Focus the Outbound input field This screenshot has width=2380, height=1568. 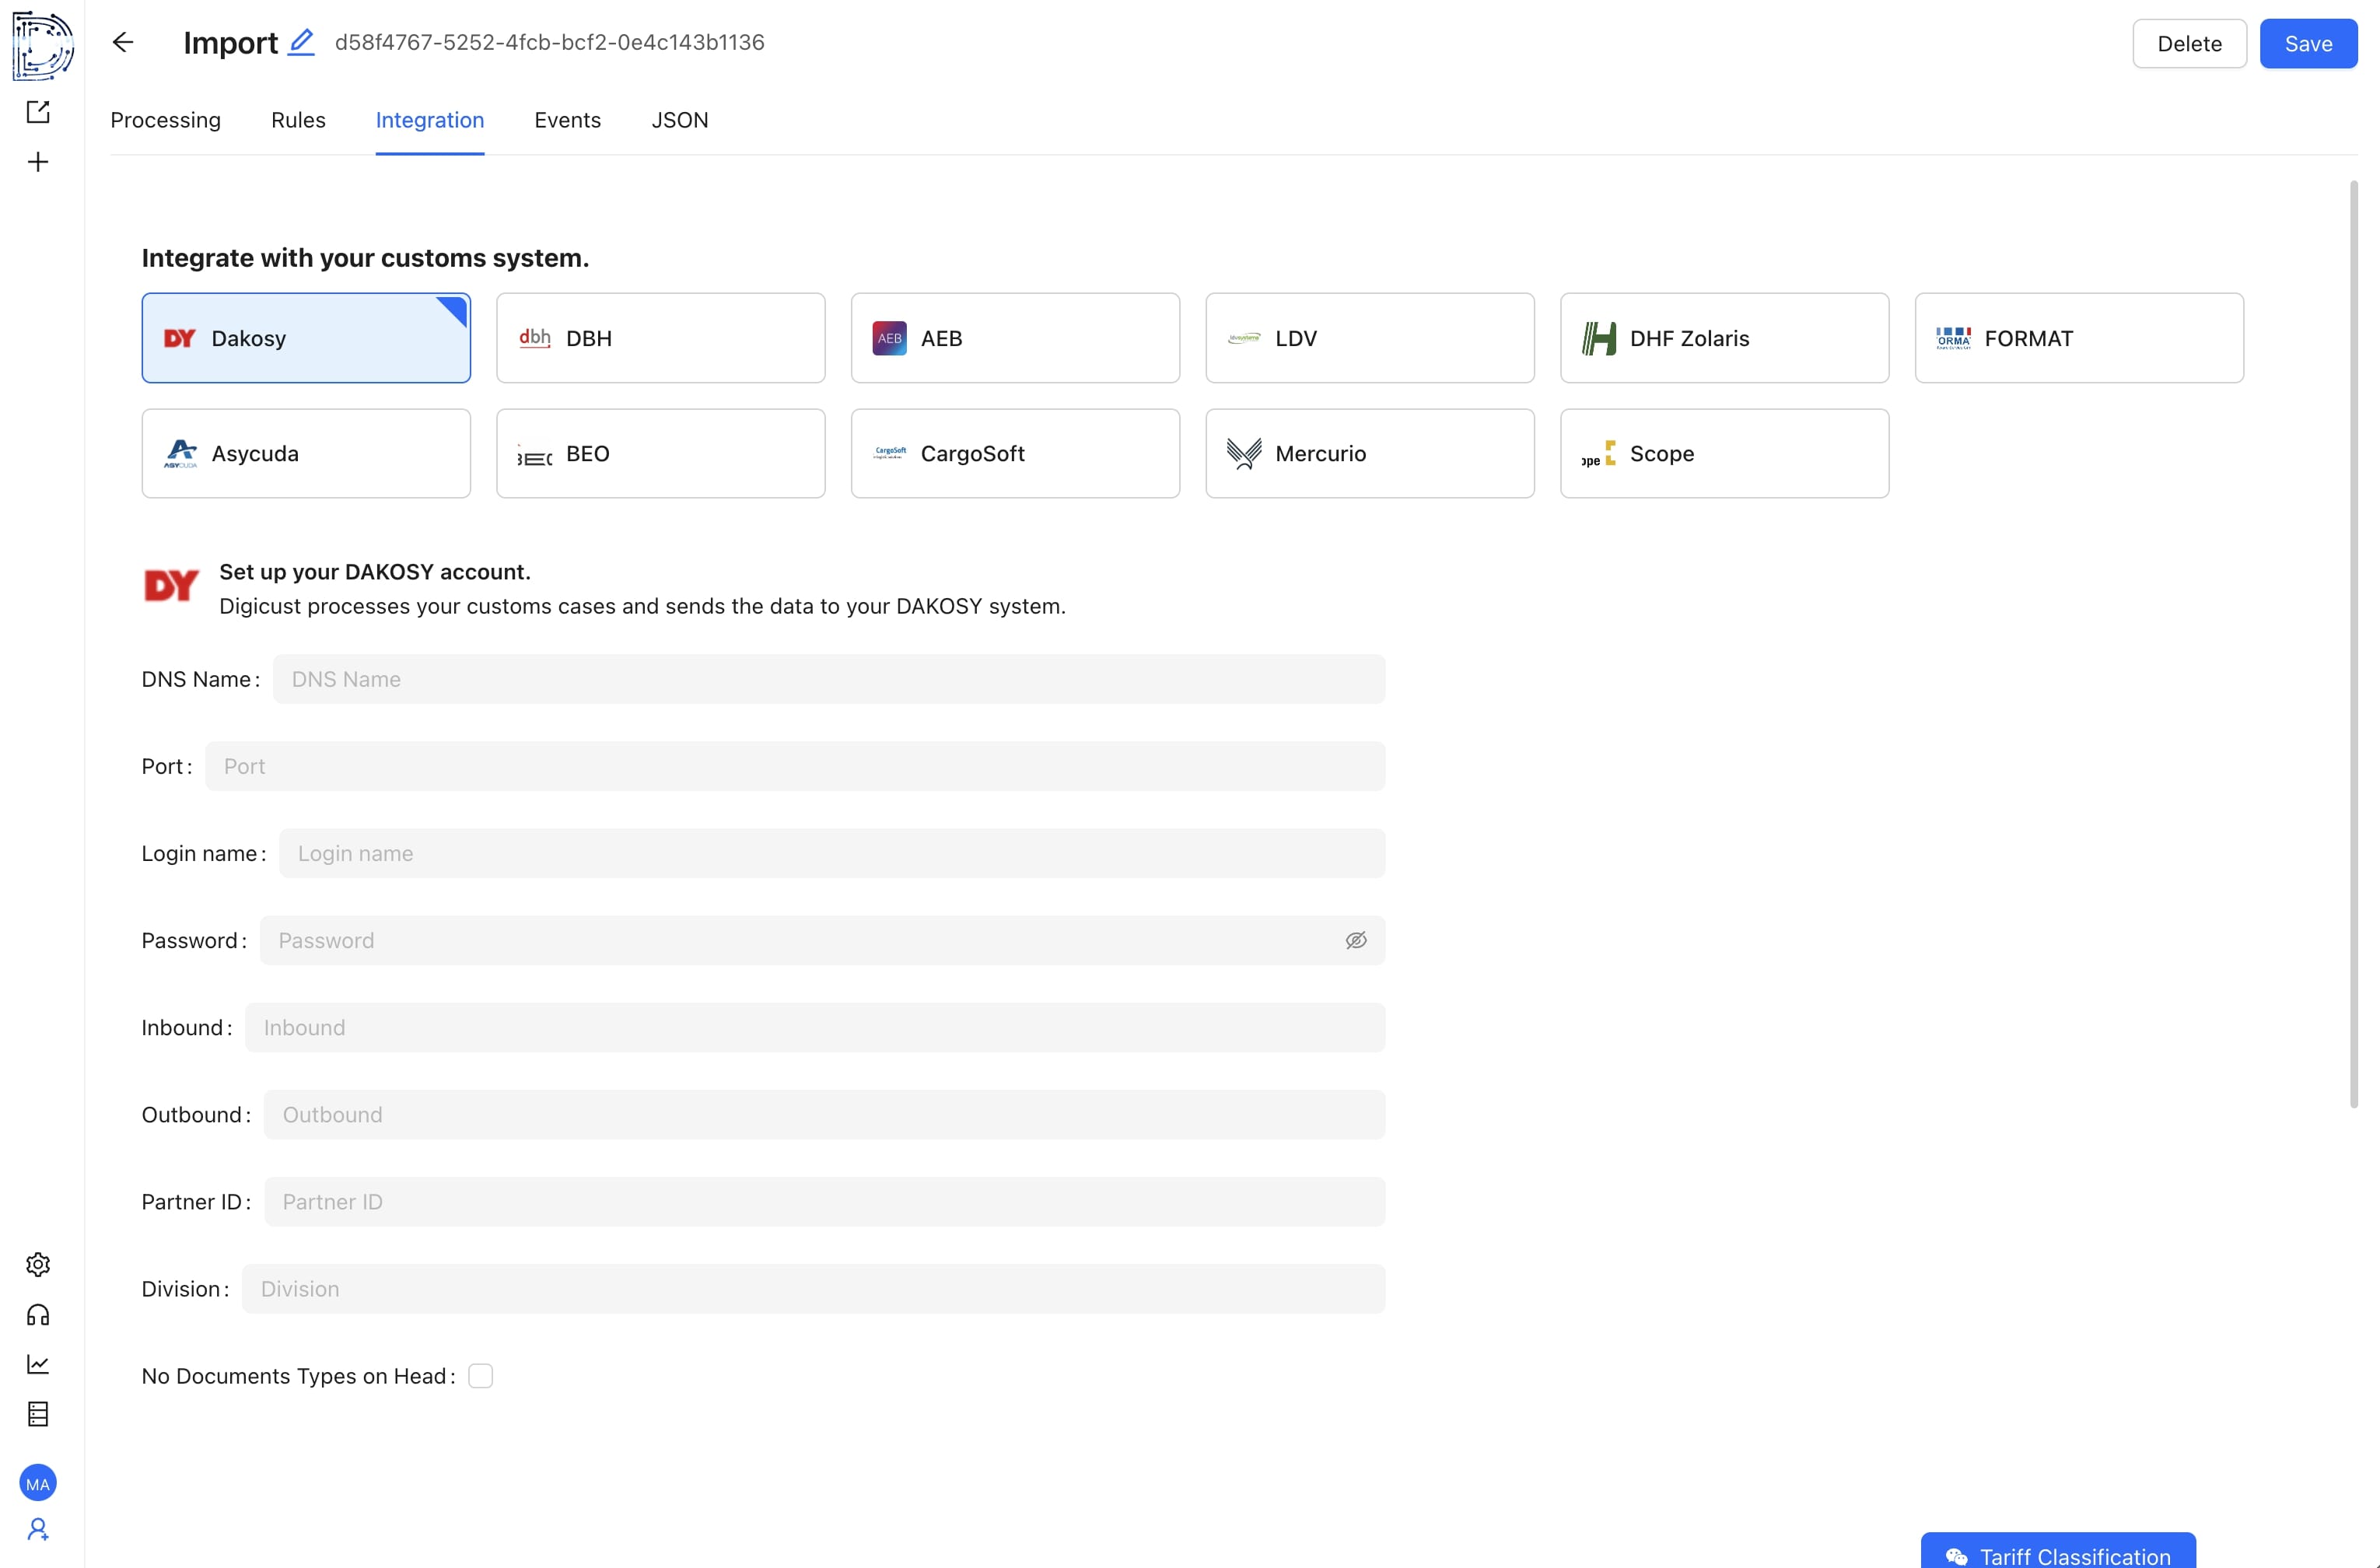point(825,1114)
